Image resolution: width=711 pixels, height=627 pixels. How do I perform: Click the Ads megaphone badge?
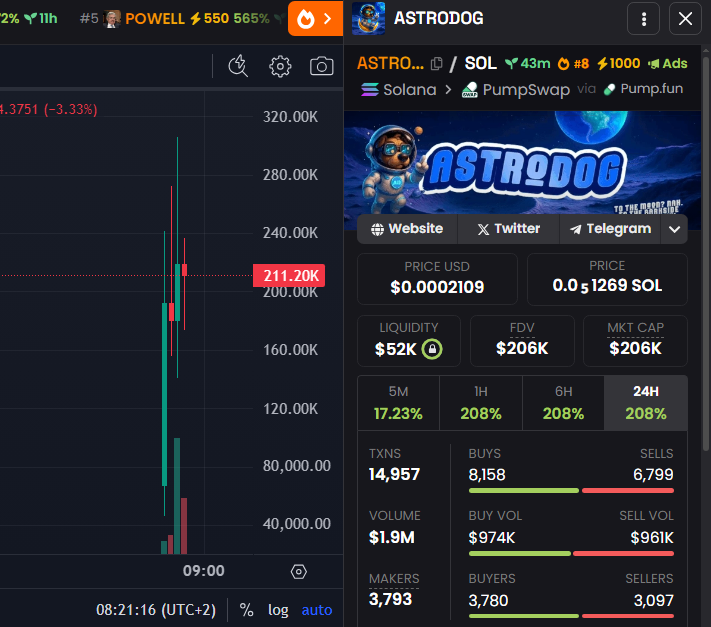(x=667, y=63)
